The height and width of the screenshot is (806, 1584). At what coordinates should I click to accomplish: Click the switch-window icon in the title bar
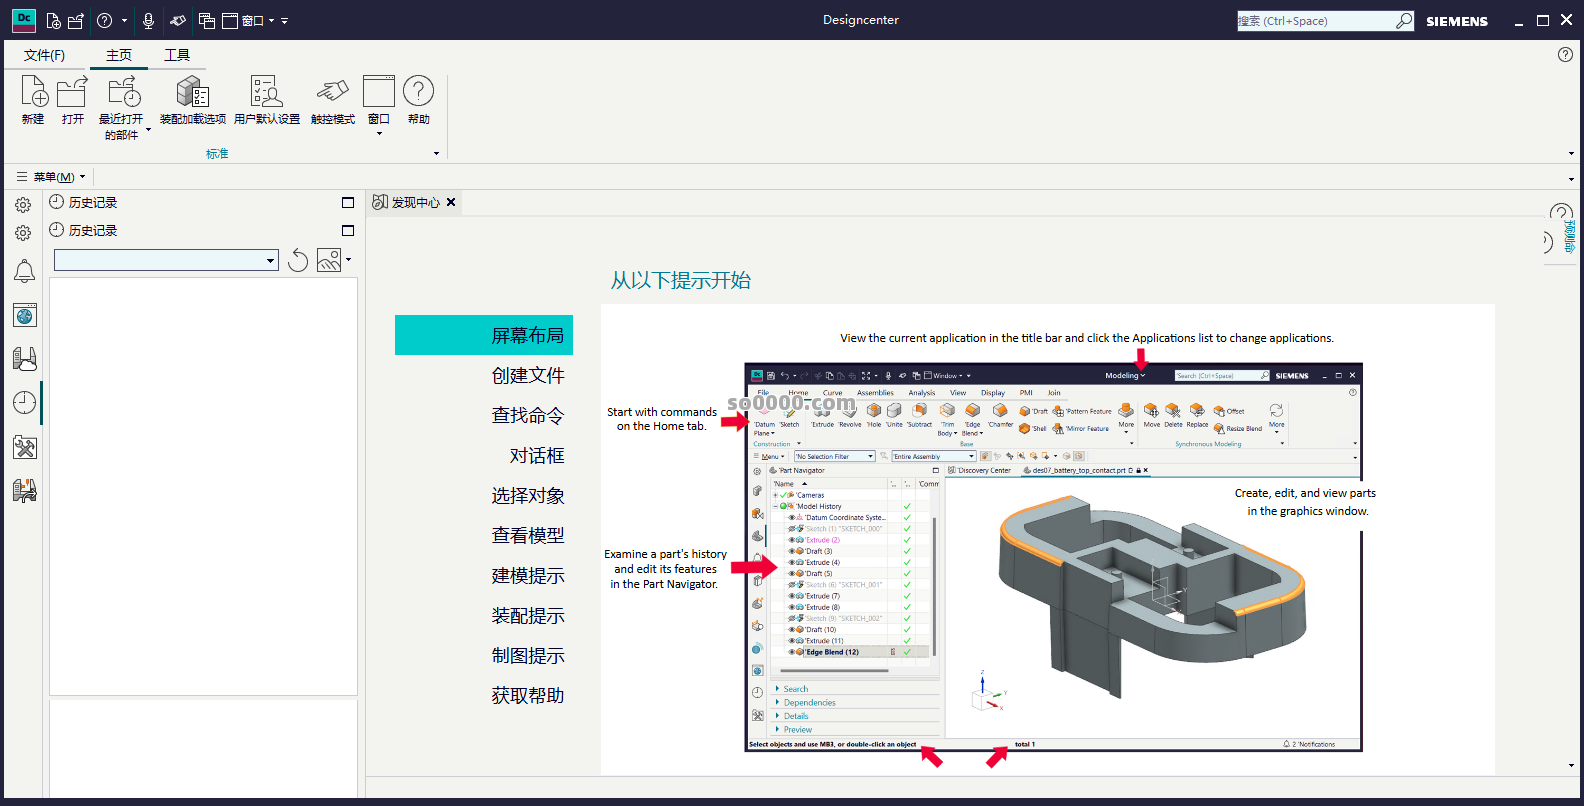pyautogui.click(x=207, y=20)
